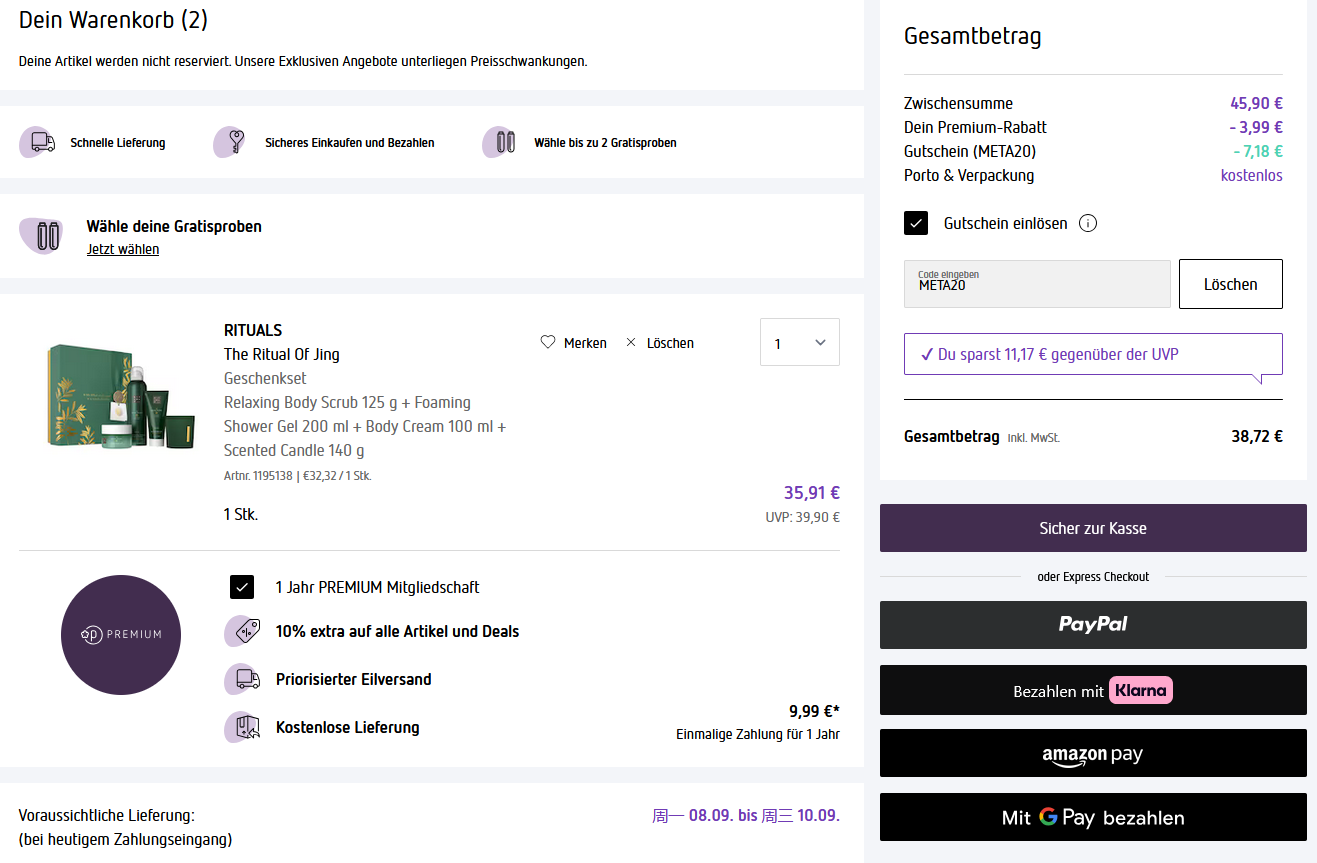Click the Jetzt wählen link for free samples
Viewport: 1317px width, 863px height.
123,249
